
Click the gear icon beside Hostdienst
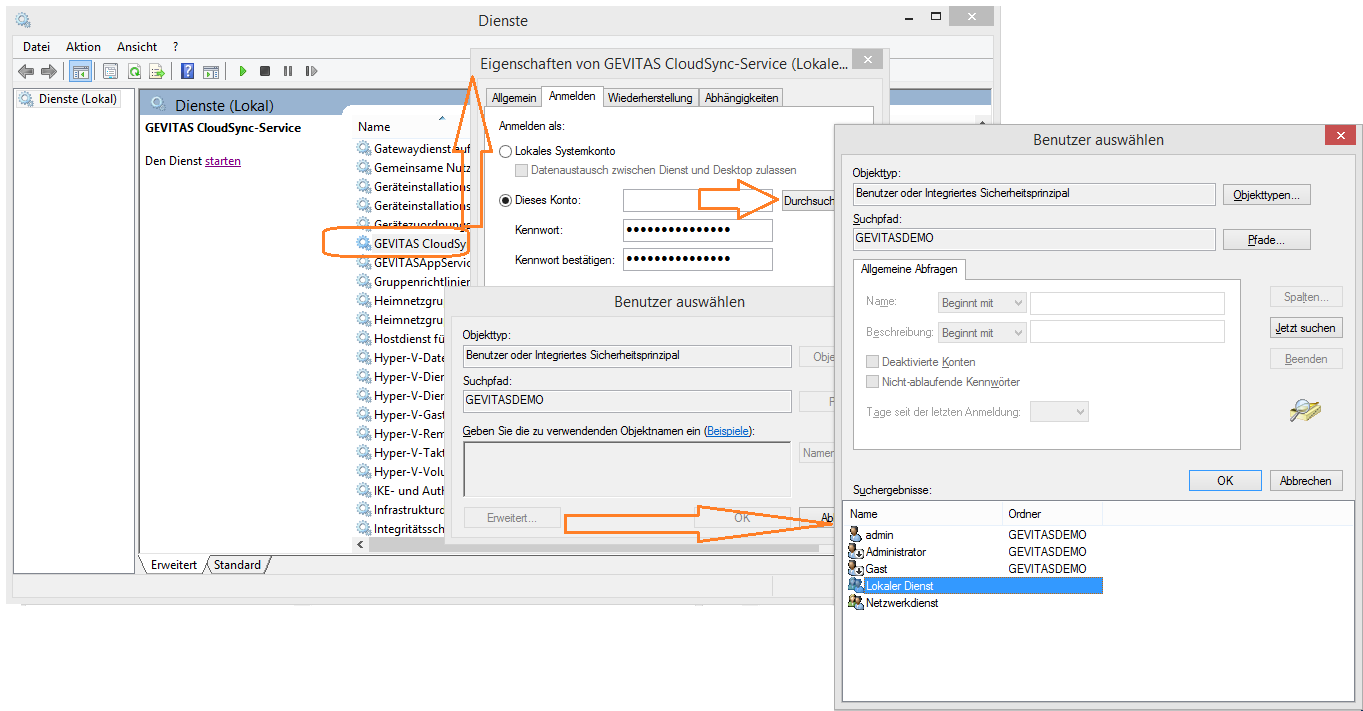click(364, 338)
